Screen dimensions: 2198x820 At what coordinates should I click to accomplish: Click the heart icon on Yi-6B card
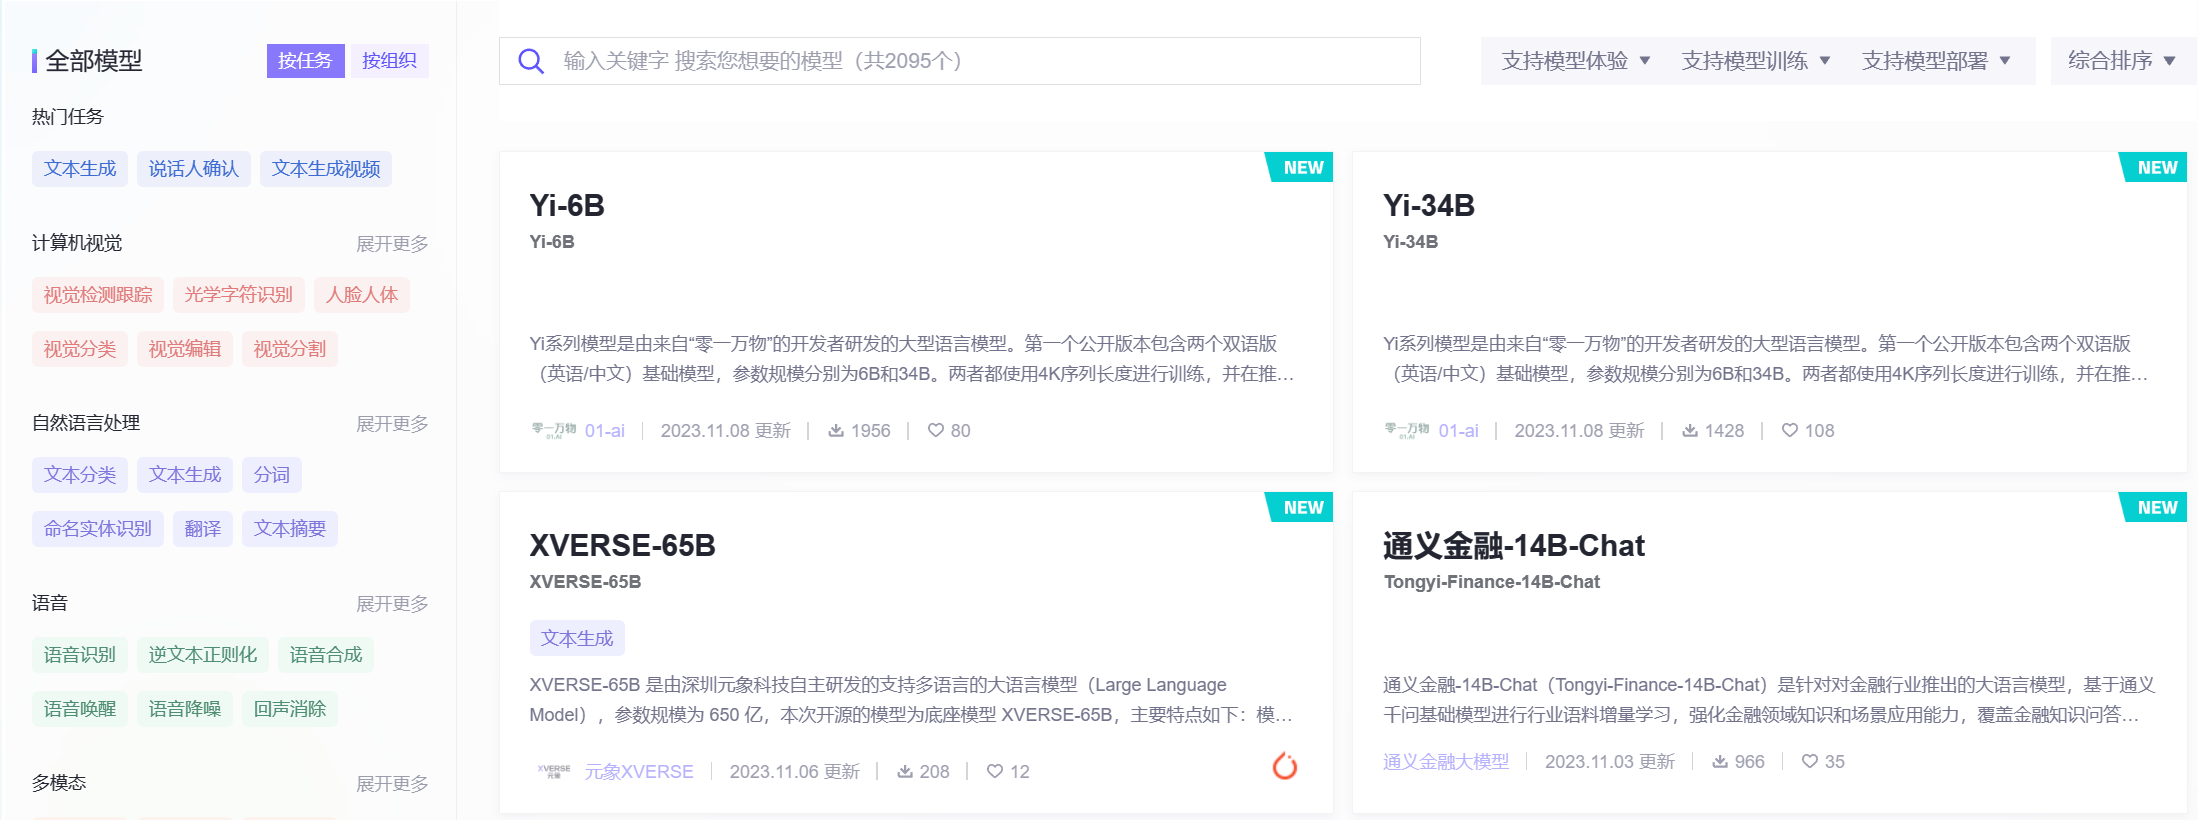[x=935, y=430]
